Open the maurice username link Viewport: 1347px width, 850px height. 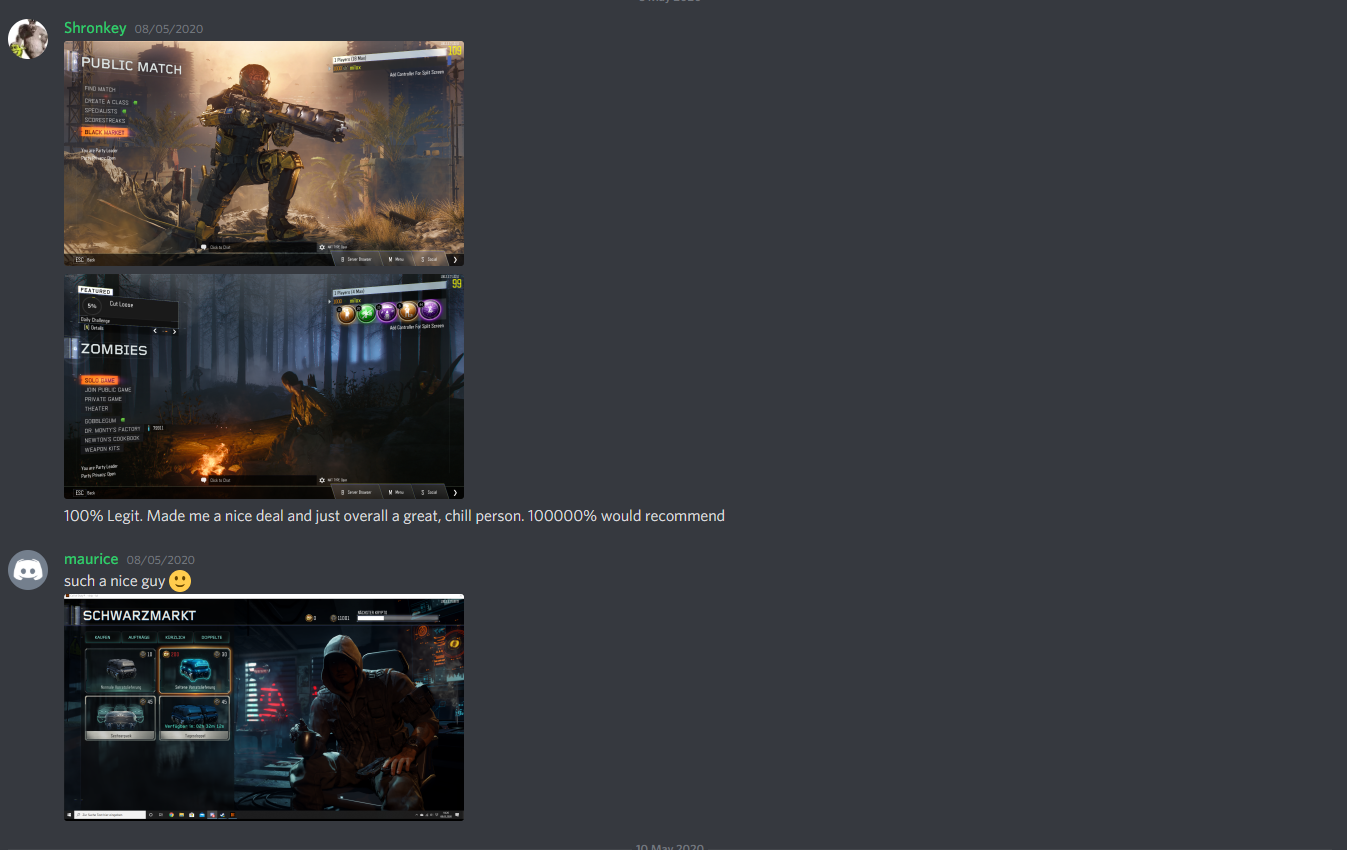pos(91,559)
